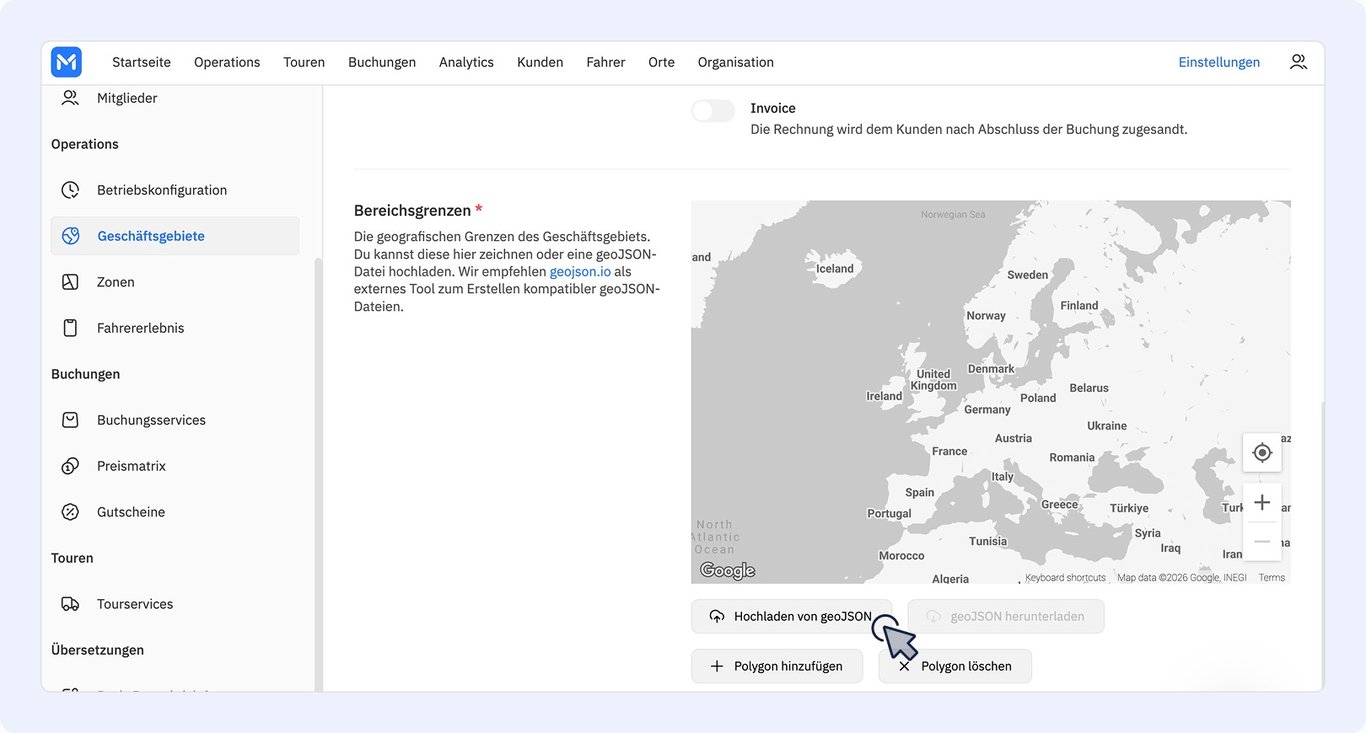Zoom out on the map
This screenshot has width=1366, height=733.
click(x=1262, y=541)
